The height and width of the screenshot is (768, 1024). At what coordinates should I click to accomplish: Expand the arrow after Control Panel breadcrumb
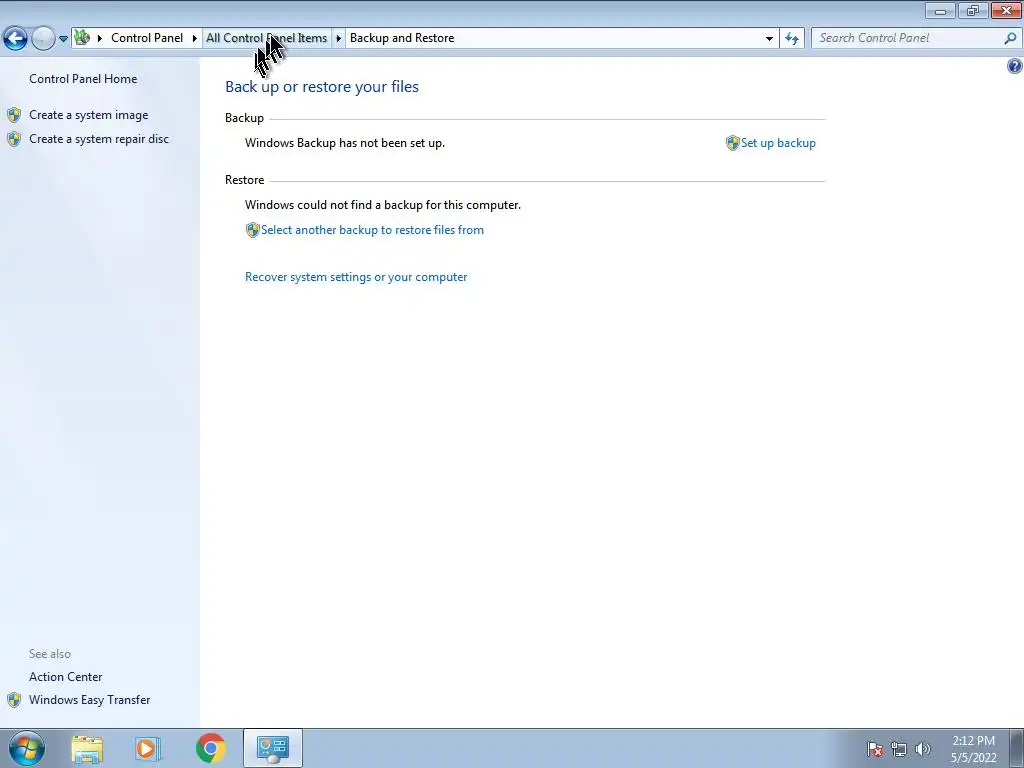[195, 39]
